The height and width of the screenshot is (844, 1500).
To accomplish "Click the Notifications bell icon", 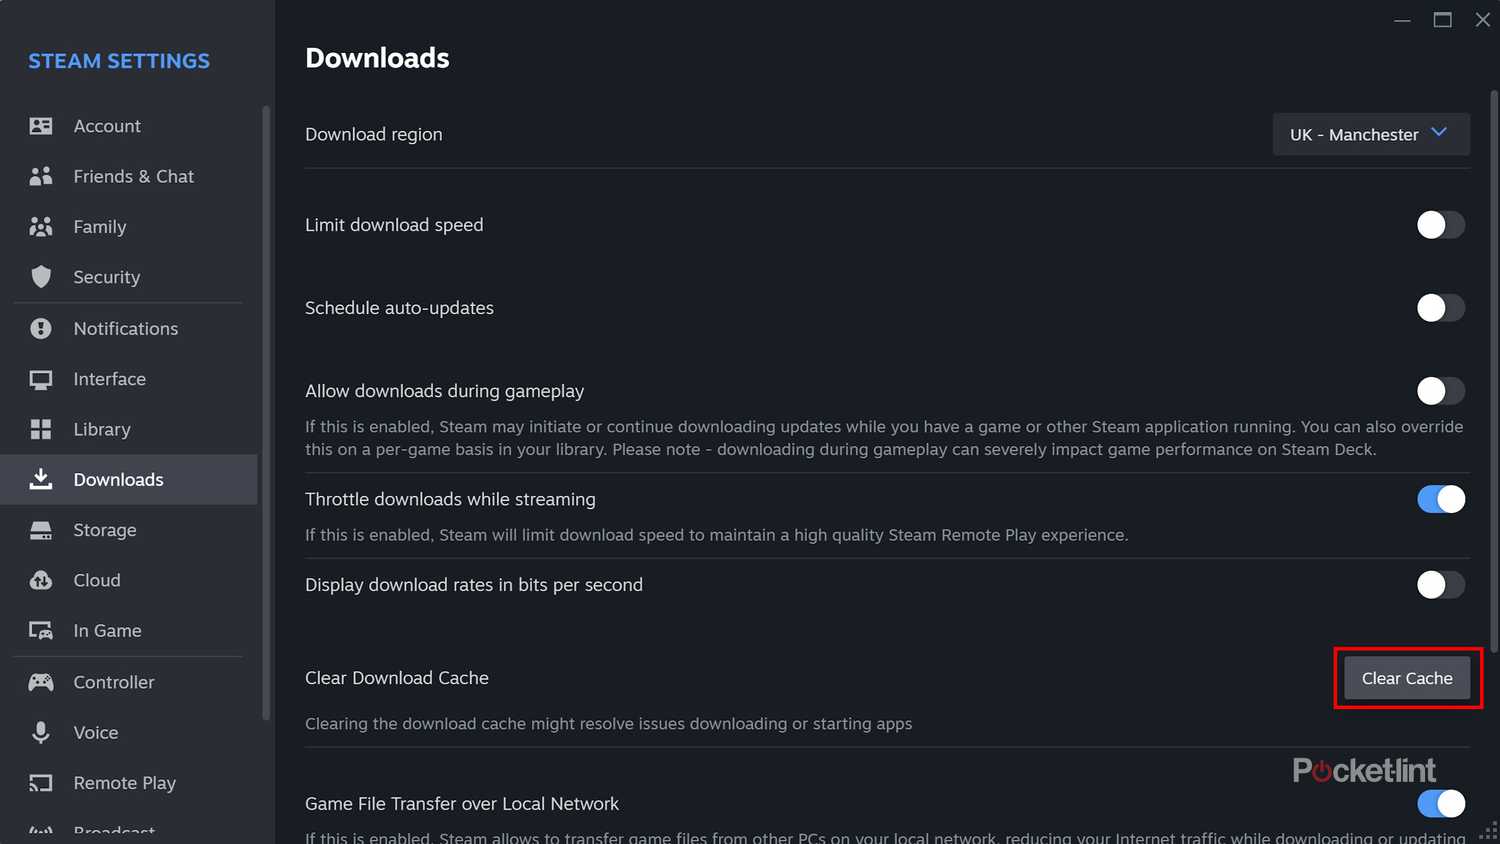I will pyautogui.click(x=40, y=328).
